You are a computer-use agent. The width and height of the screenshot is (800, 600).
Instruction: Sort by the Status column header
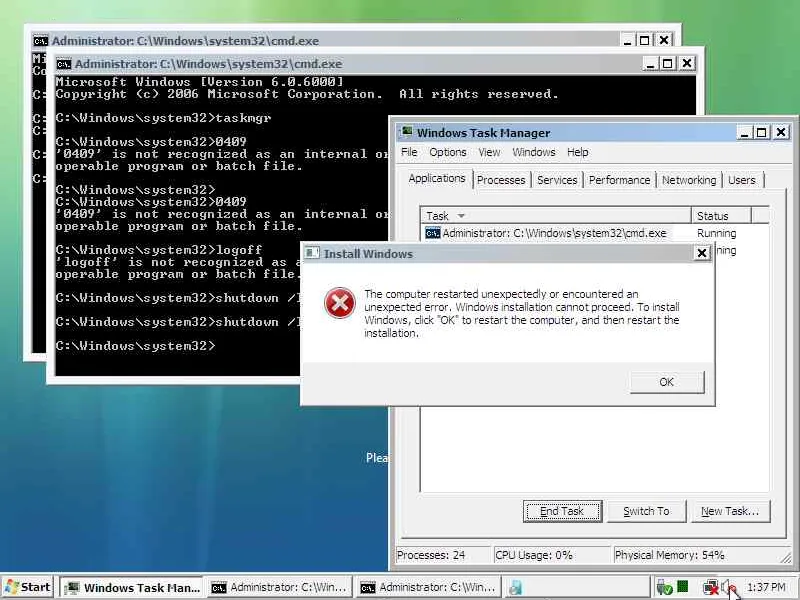[x=721, y=216]
